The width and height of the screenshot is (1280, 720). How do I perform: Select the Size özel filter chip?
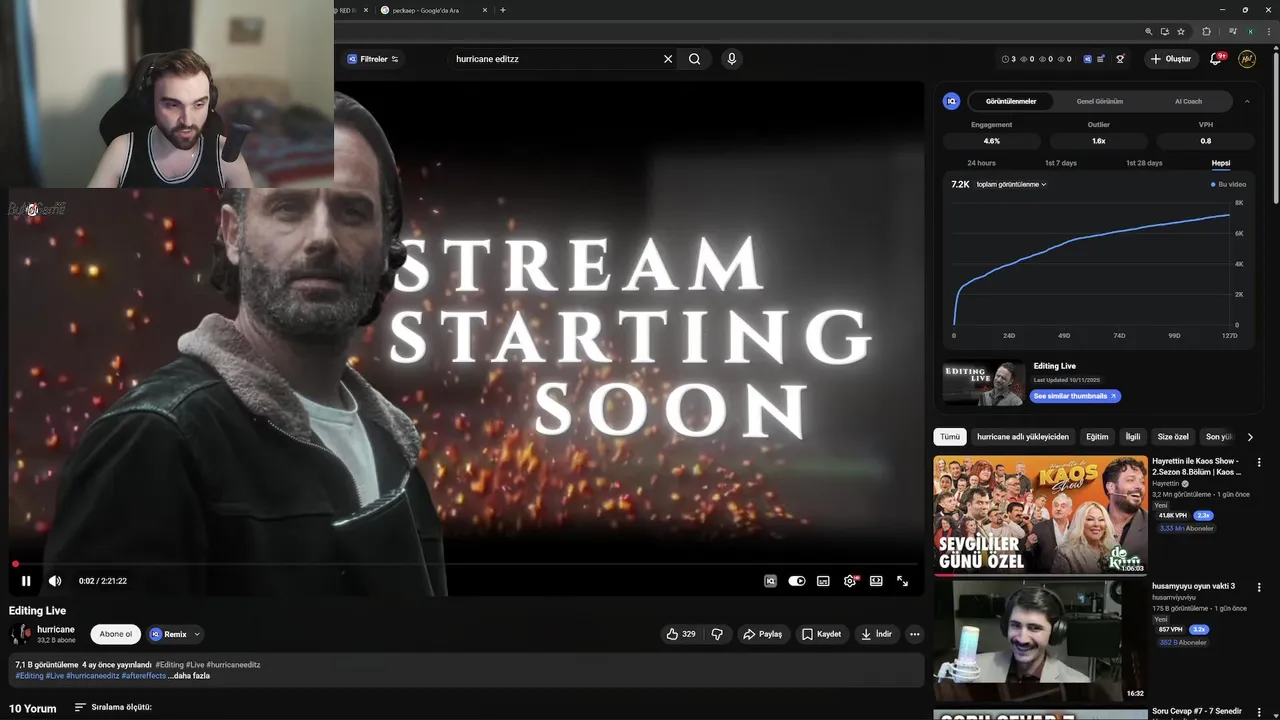tap(1173, 437)
